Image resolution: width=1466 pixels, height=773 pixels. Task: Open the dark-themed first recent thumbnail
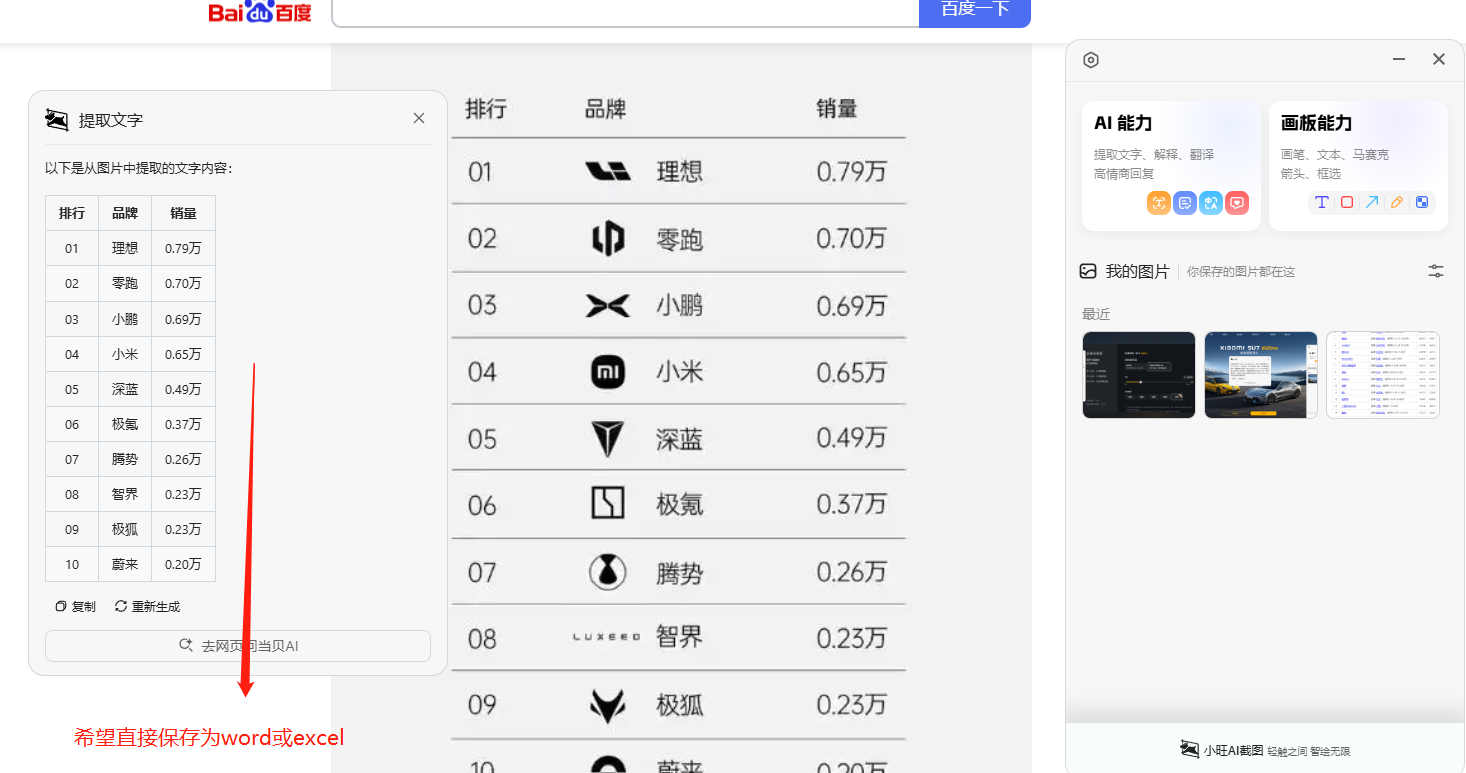(x=1139, y=374)
